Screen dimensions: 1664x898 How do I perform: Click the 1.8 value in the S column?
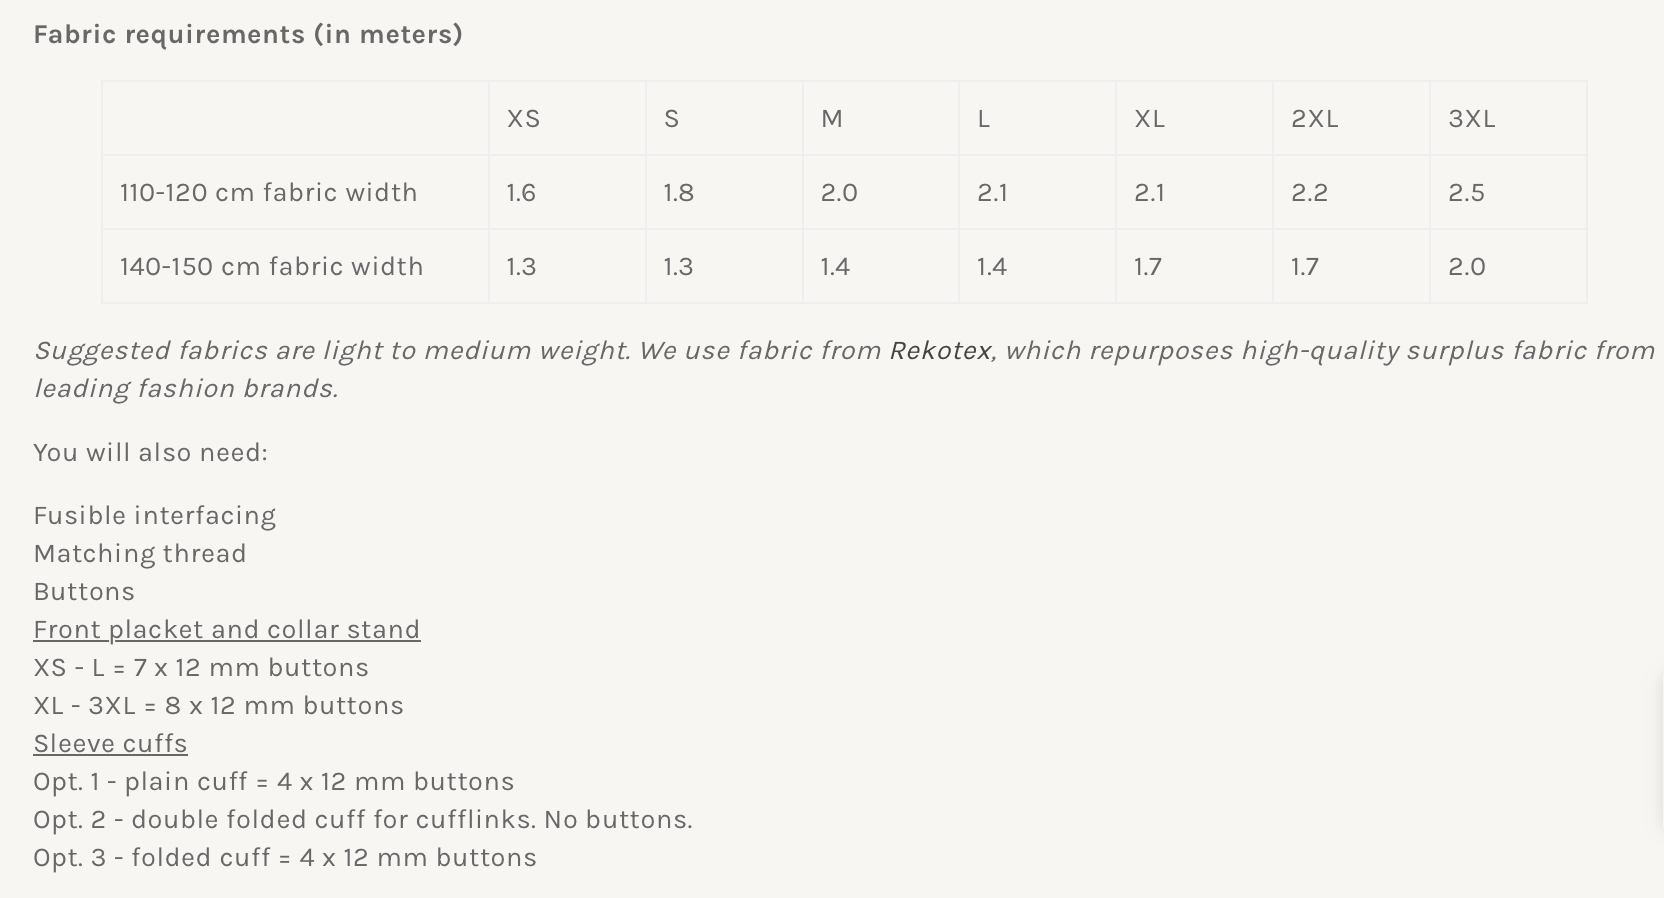pos(678,193)
